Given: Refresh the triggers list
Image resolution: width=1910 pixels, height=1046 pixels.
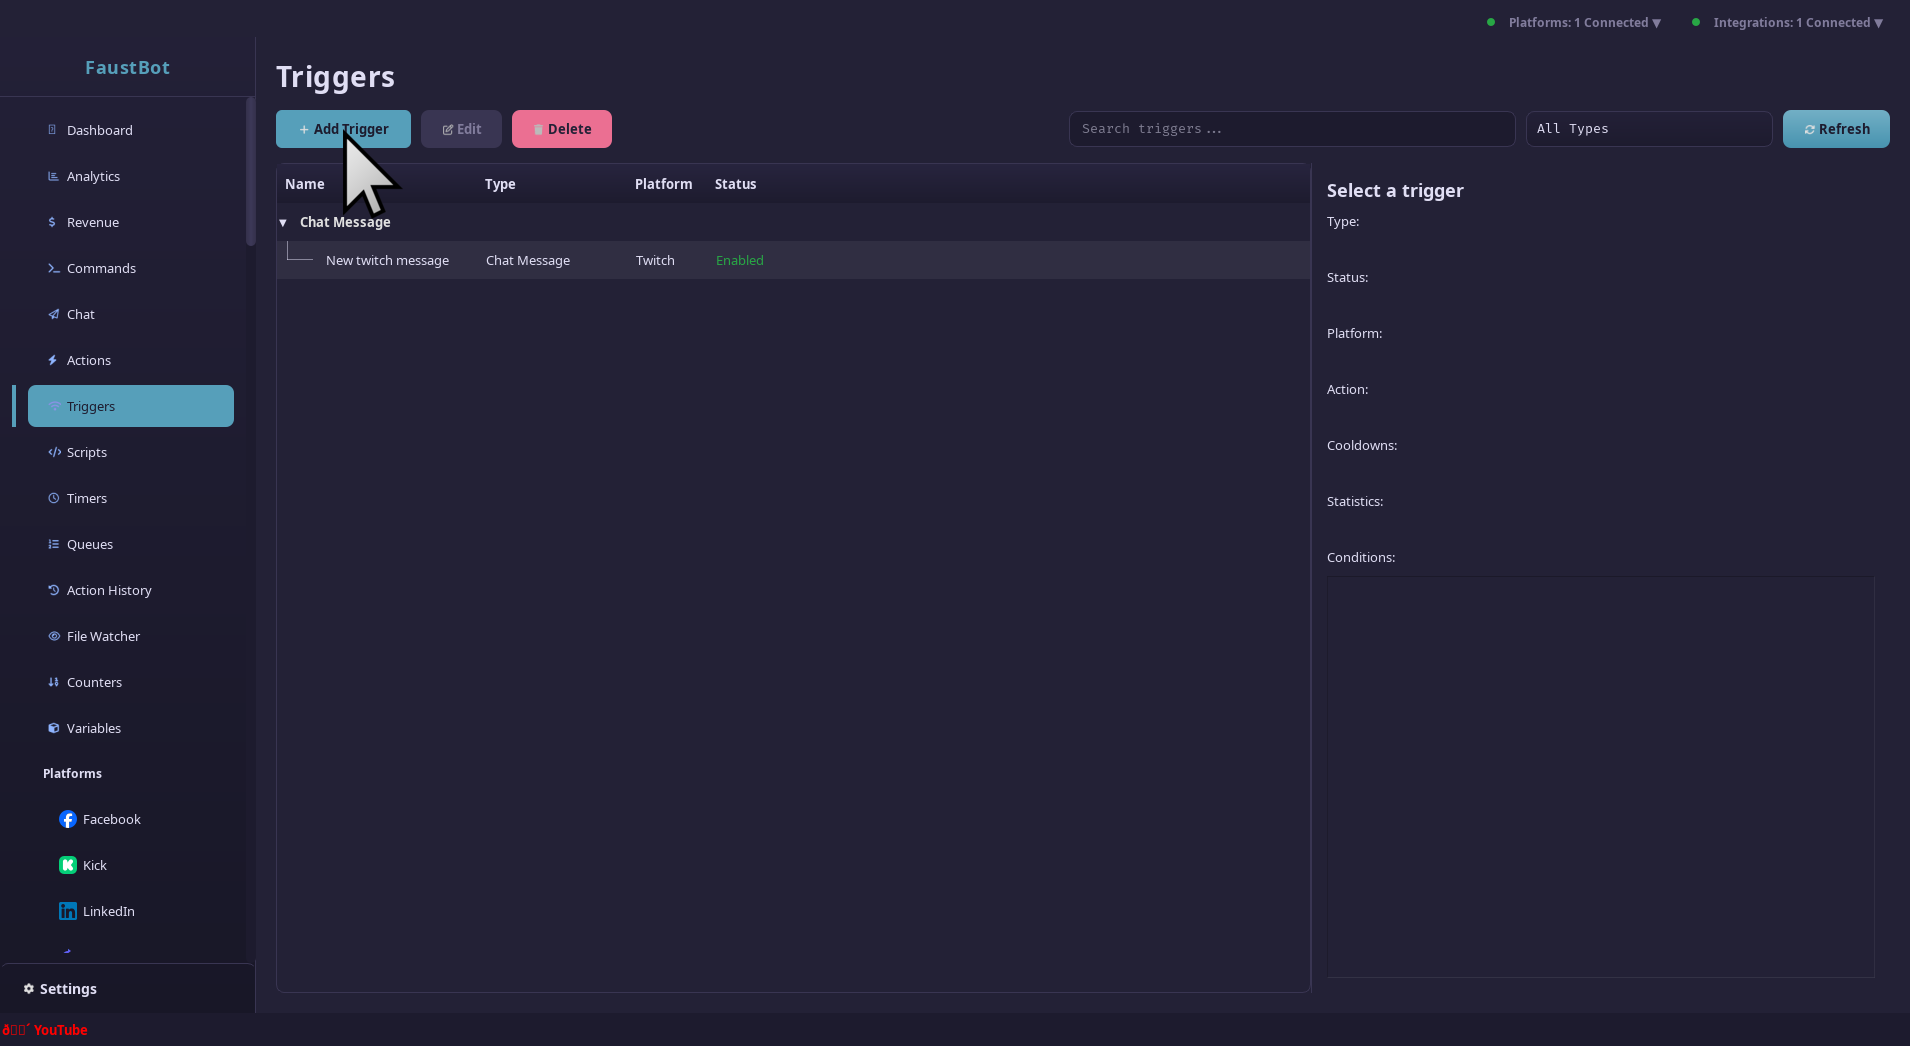Looking at the screenshot, I should pos(1835,129).
